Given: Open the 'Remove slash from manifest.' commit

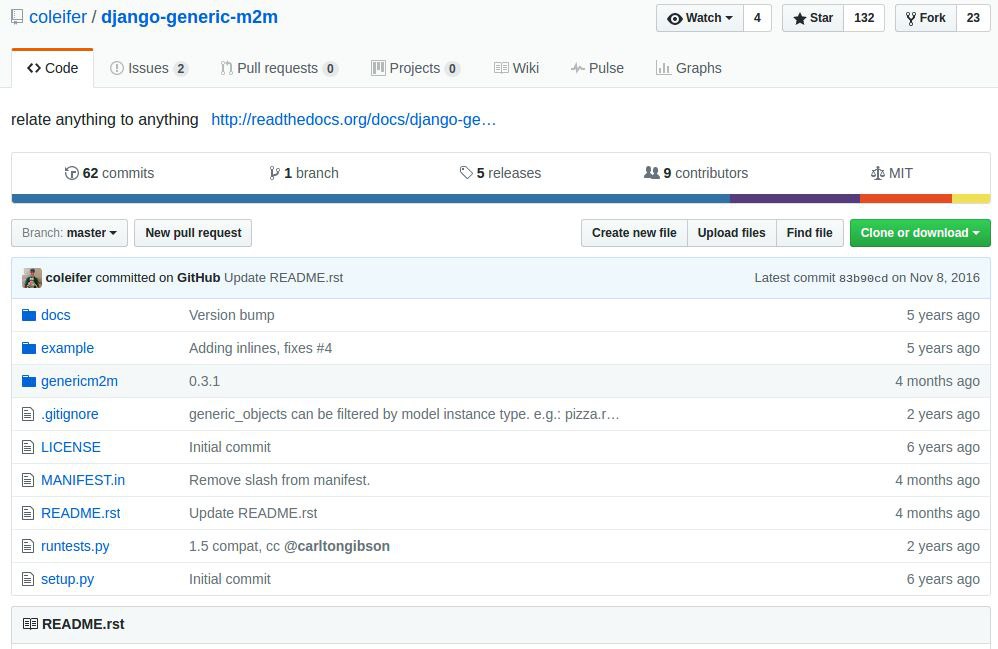Looking at the screenshot, I should 279,480.
